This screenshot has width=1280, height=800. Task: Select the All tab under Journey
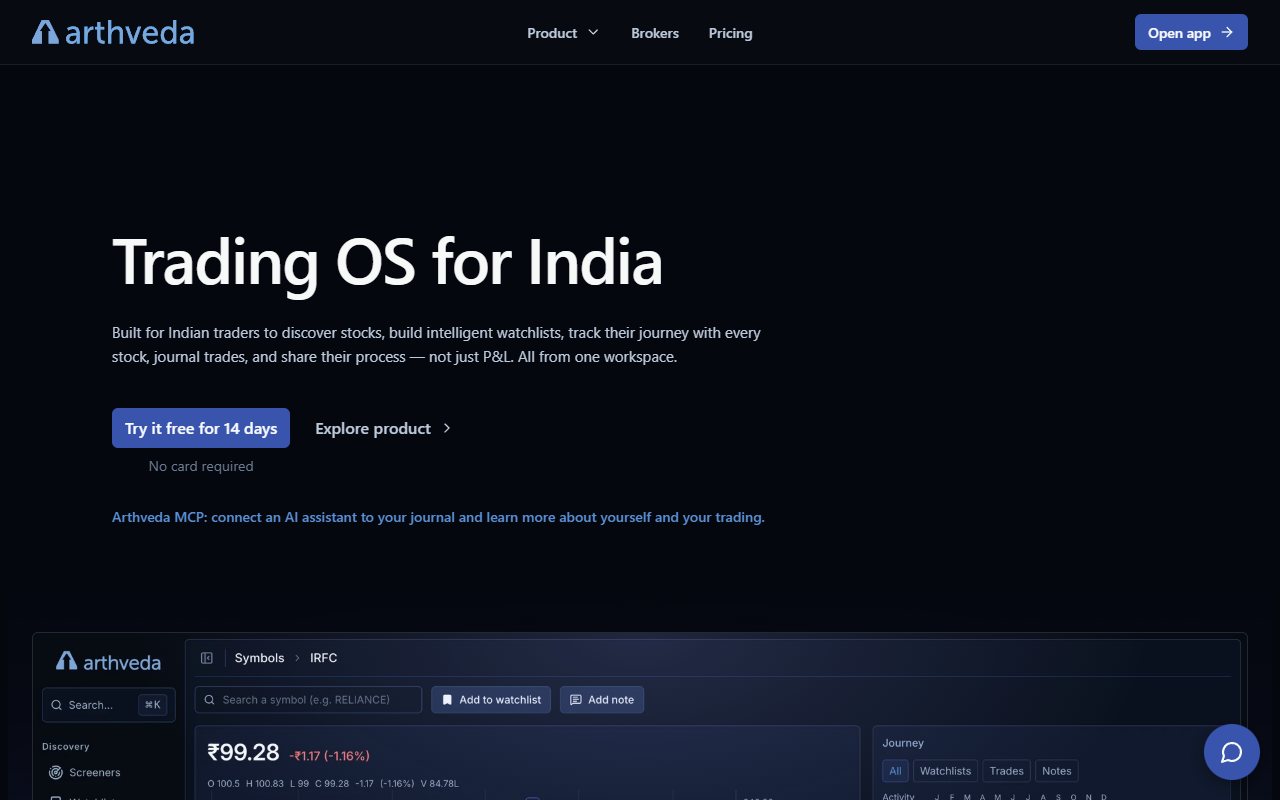(x=895, y=771)
